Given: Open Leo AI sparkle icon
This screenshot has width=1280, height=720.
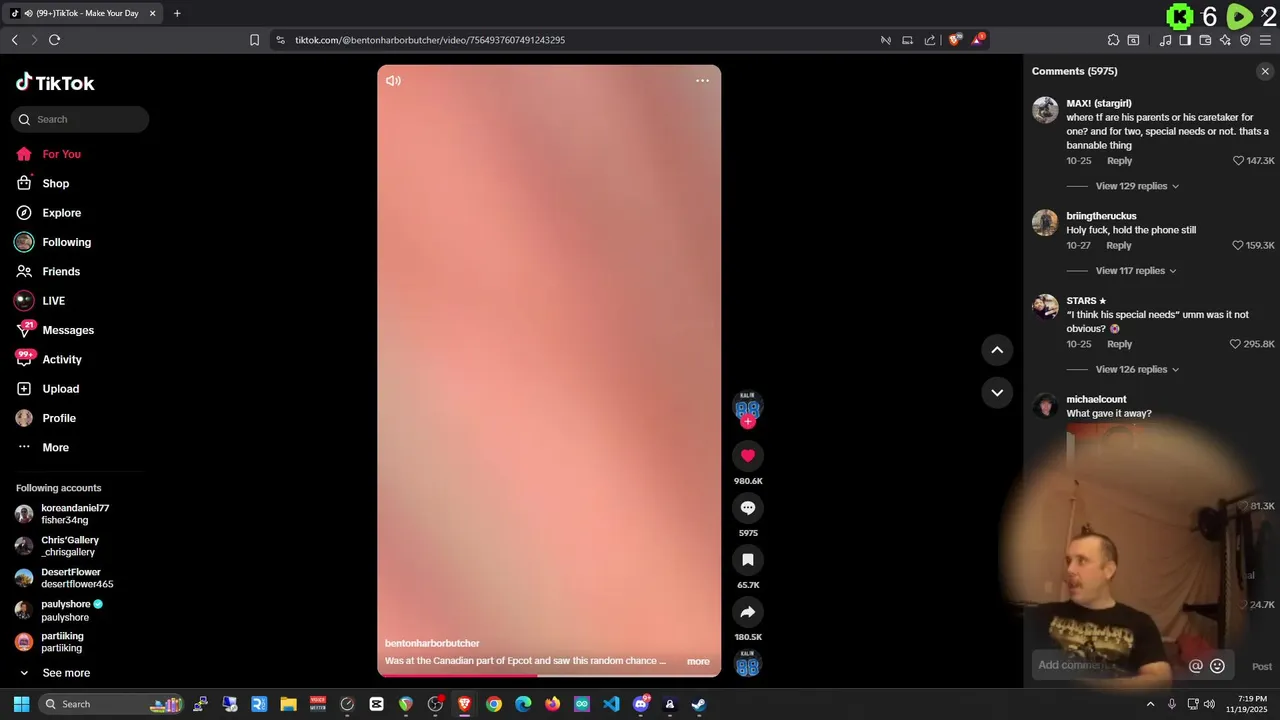Looking at the screenshot, I should pyautogui.click(x=1225, y=40).
